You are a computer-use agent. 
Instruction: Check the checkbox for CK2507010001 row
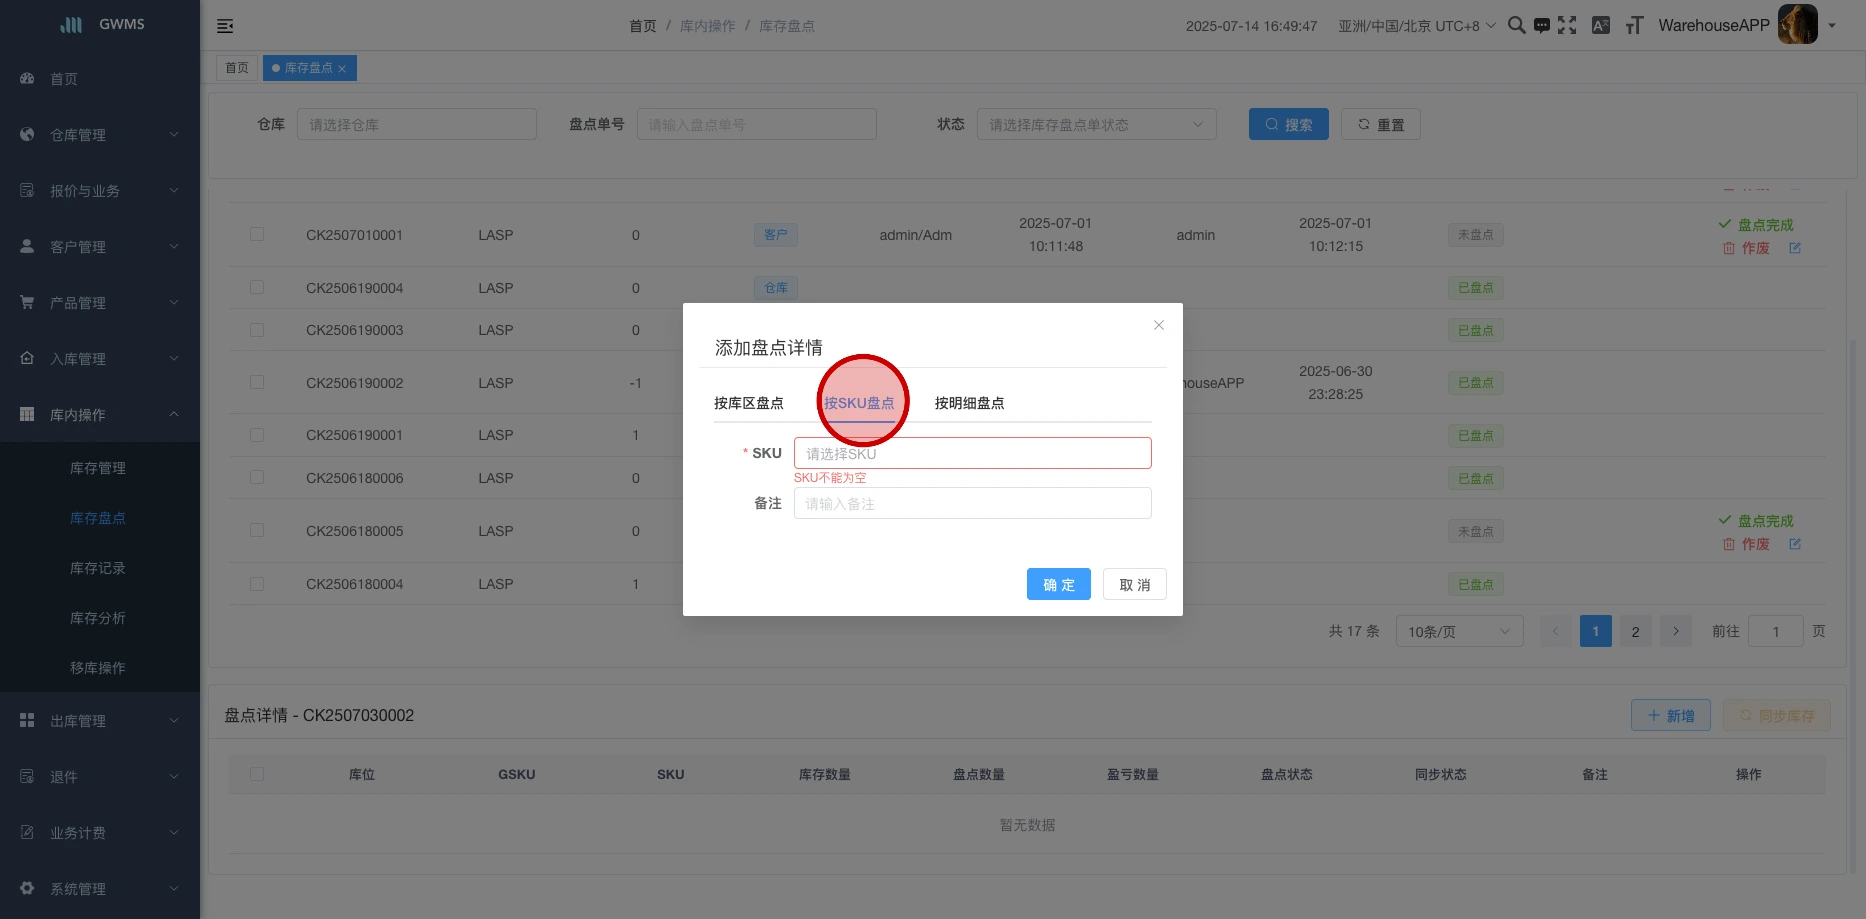pos(257,235)
